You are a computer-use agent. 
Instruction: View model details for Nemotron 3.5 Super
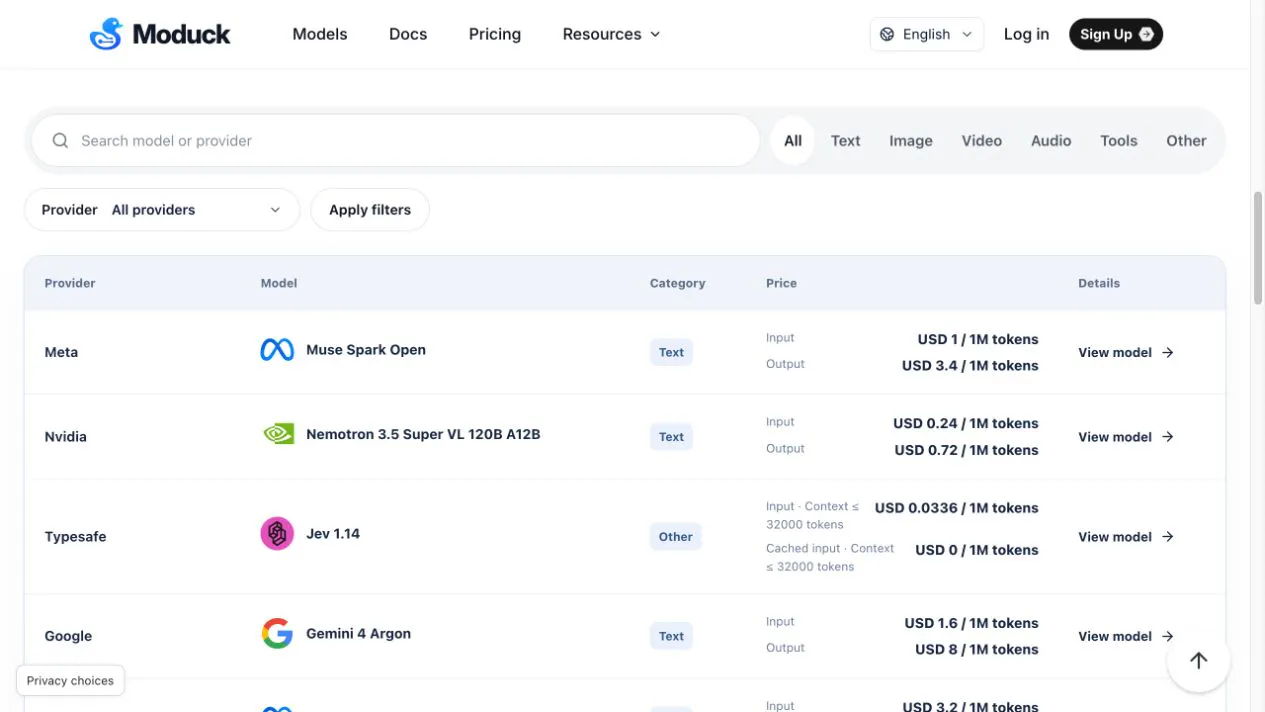click(x=1126, y=437)
